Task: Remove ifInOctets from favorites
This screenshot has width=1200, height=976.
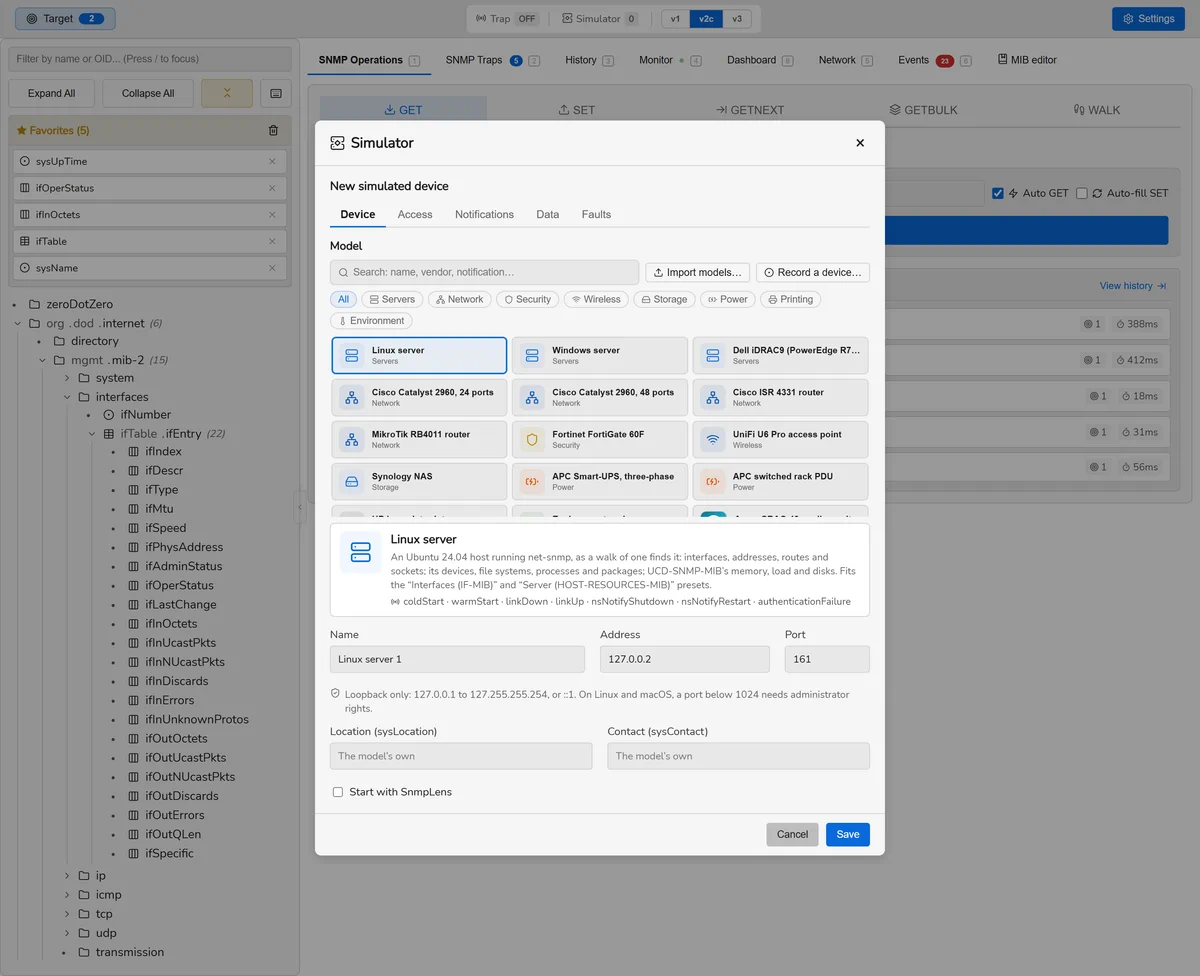Action: [x=272, y=215]
